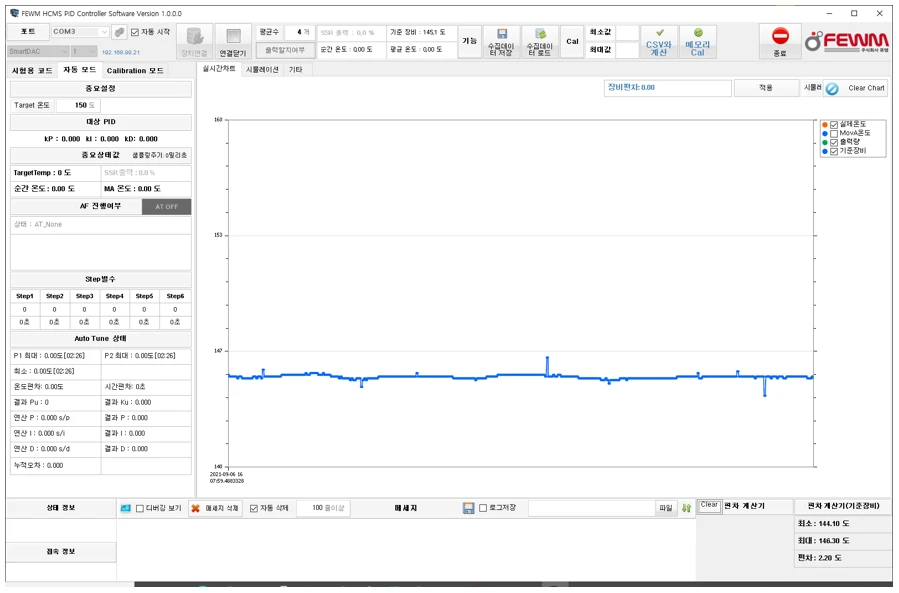Click the 장치연결 database icon button

click(194, 41)
